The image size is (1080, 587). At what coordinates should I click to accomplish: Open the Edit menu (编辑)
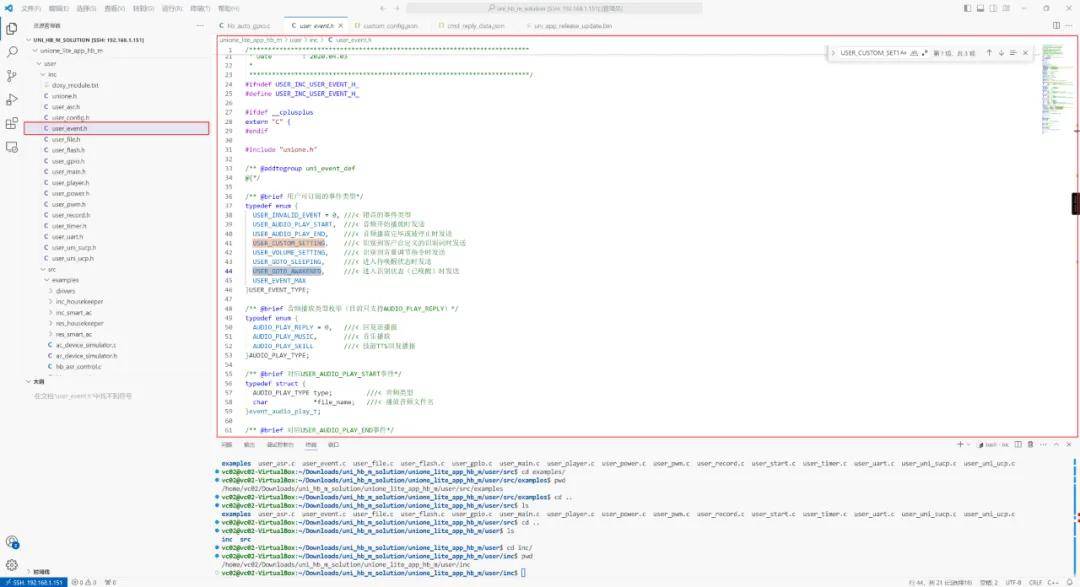59,8
